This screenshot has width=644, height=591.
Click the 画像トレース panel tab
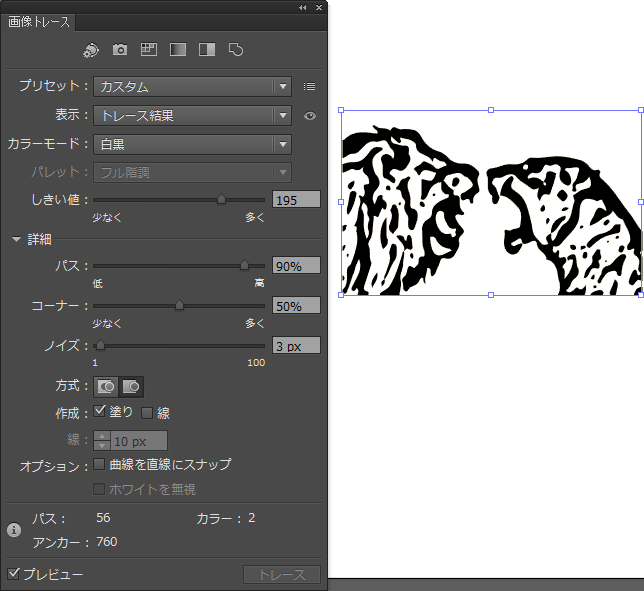(38, 23)
